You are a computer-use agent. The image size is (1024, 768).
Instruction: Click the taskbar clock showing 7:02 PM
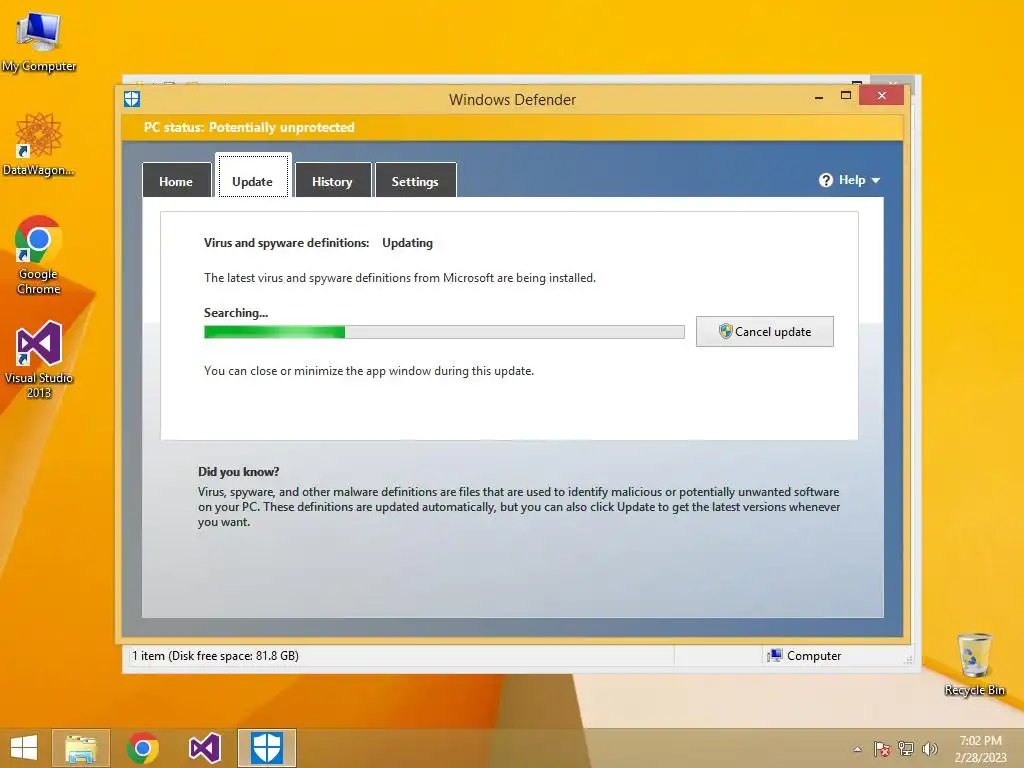tap(980, 749)
